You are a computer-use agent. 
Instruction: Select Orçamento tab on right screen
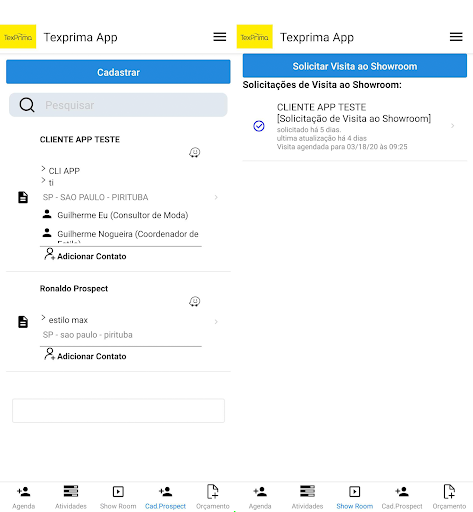click(x=449, y=497)
